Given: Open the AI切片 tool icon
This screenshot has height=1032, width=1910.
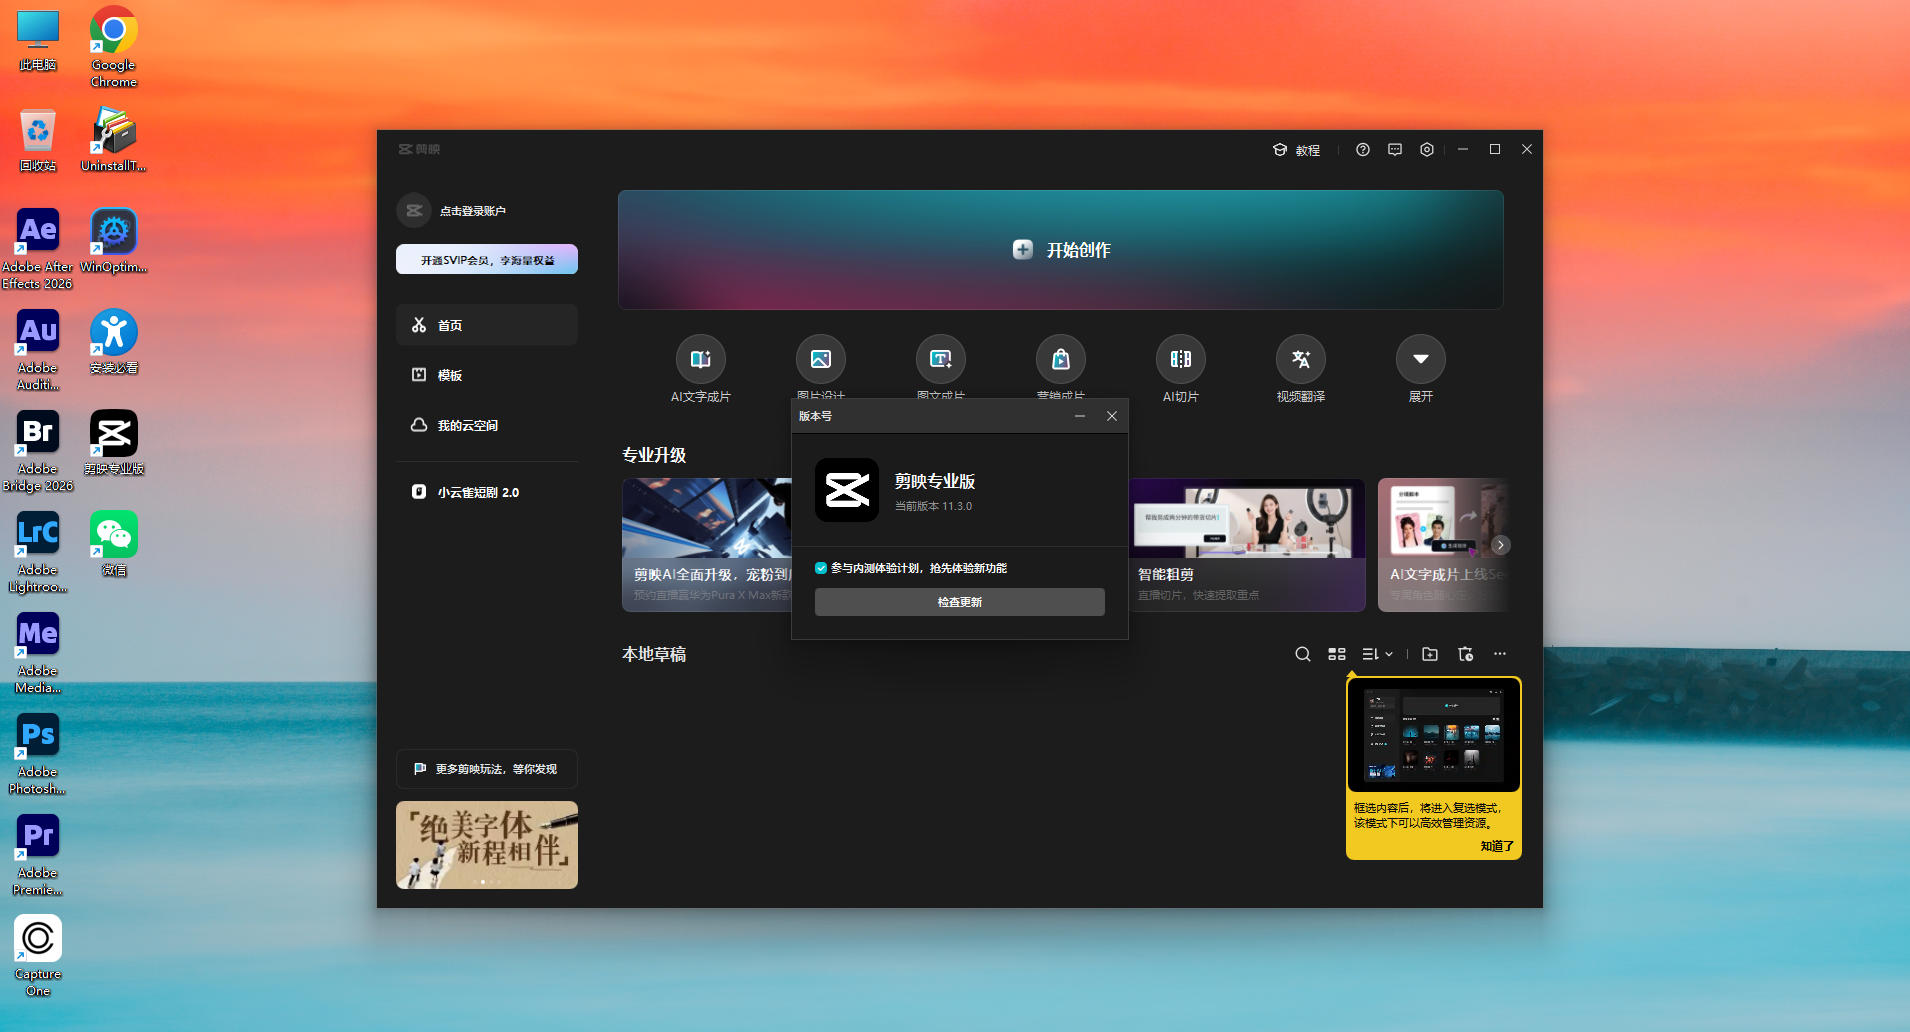Looking at the screenshot, I should click(1180, 359).
